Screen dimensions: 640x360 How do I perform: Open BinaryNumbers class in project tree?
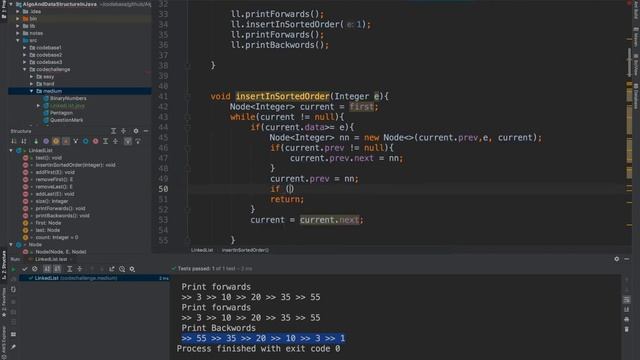[x=68, y=98]
